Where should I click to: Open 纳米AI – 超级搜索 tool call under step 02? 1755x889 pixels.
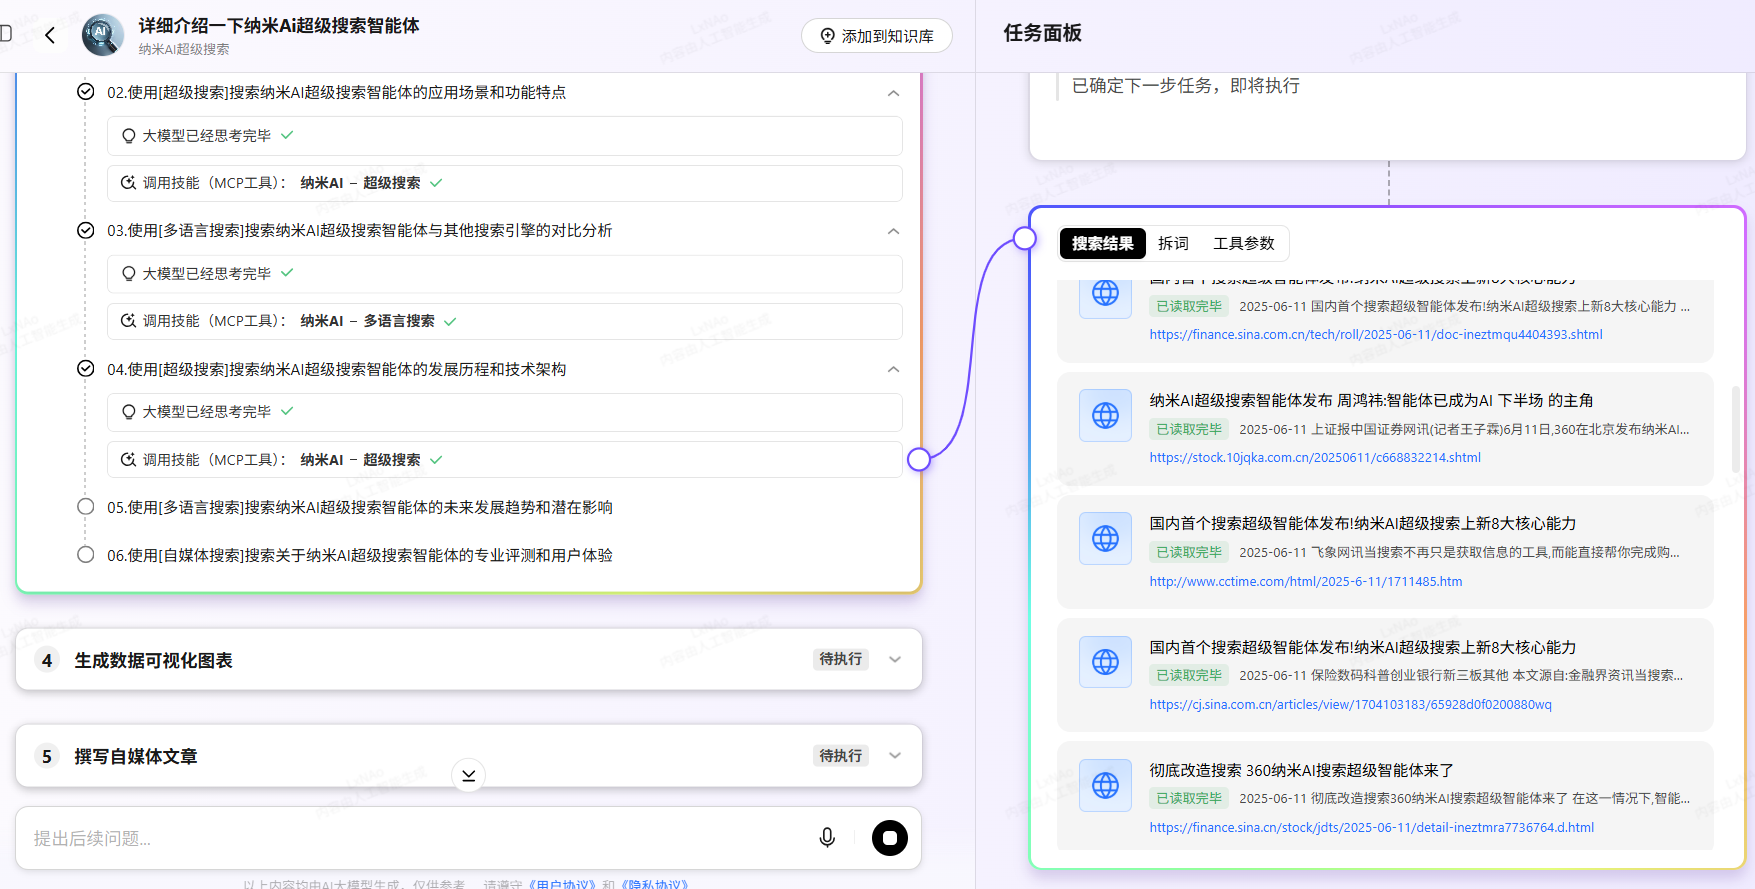(x=505, y=183)
